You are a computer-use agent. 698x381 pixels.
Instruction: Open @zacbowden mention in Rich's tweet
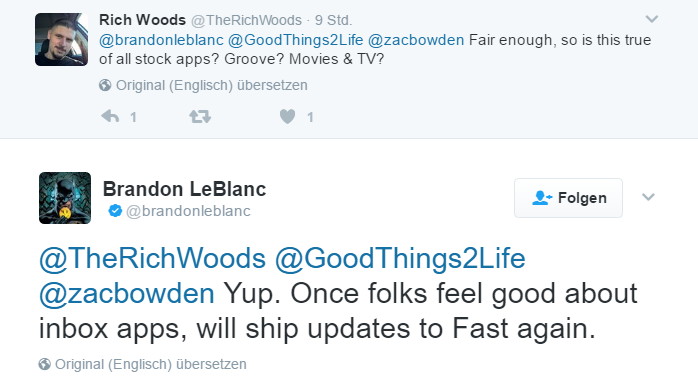[416, 40]
